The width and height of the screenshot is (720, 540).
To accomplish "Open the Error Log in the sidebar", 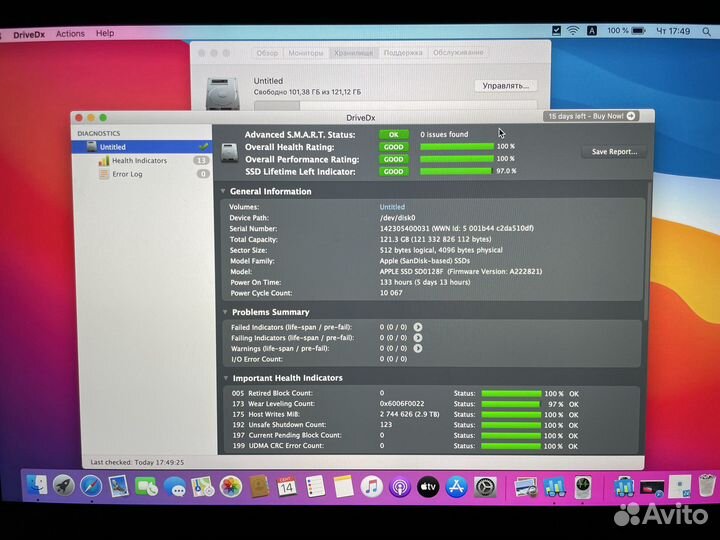I will coord(127,174).
